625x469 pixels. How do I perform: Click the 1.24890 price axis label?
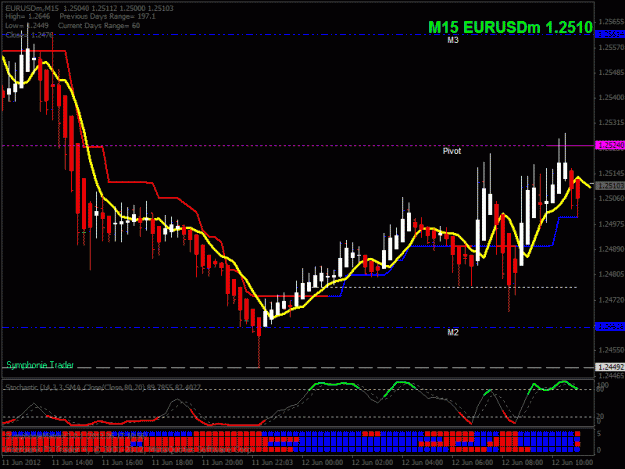(611, 249)
